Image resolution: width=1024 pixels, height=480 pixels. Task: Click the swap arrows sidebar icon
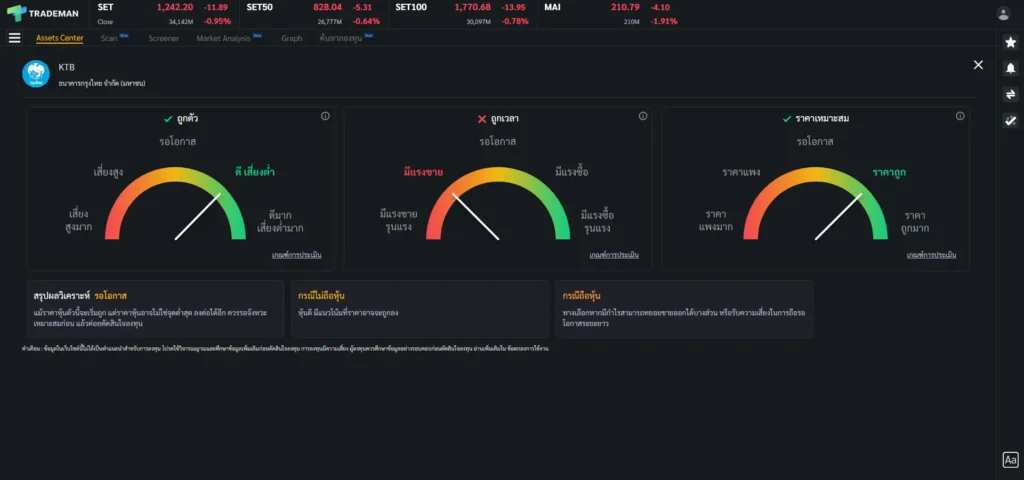pyautogui.click(x=1010, y=95)
